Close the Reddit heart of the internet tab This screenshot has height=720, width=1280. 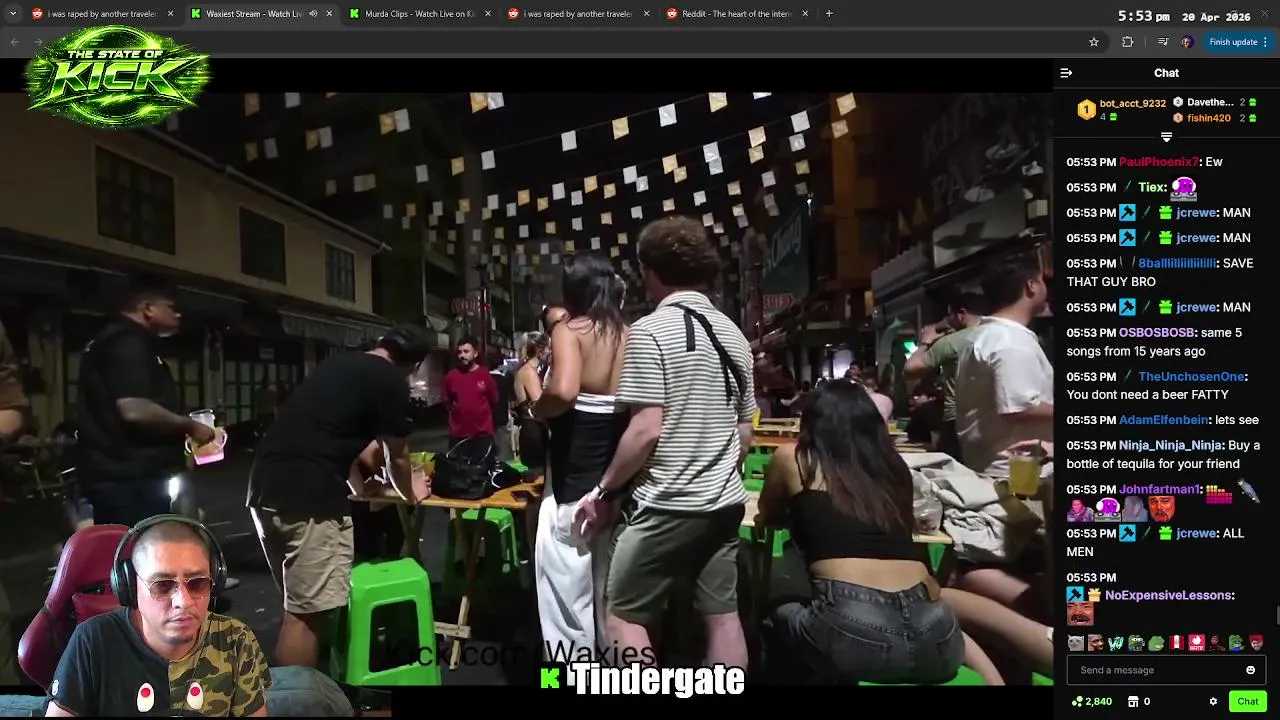[x=806, y=14]
